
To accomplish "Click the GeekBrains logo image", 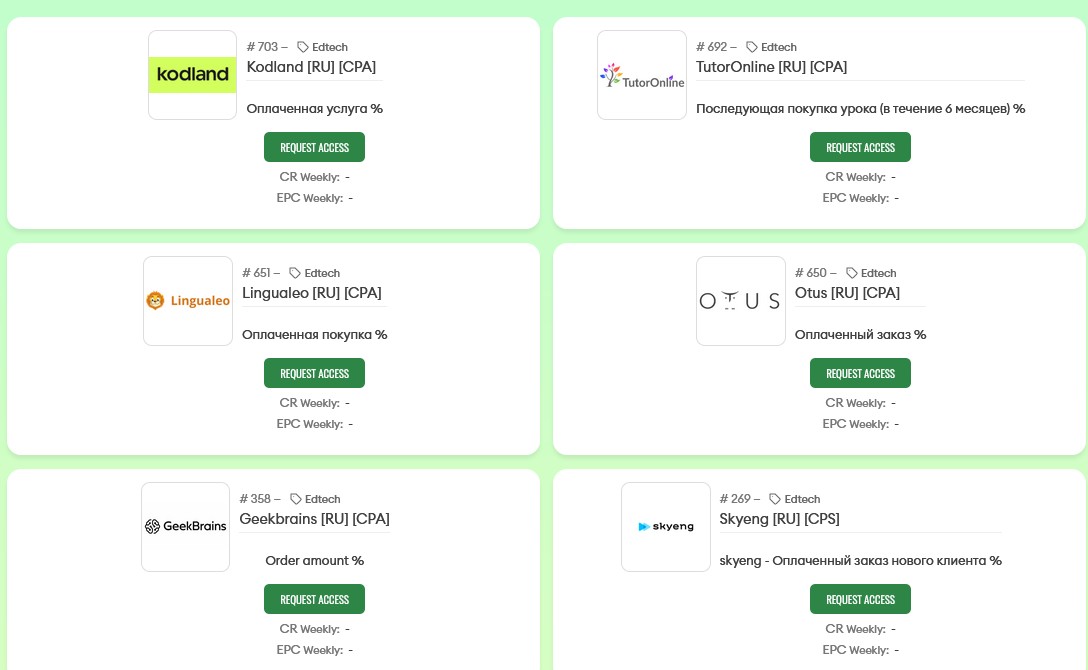I will [186, 527].
